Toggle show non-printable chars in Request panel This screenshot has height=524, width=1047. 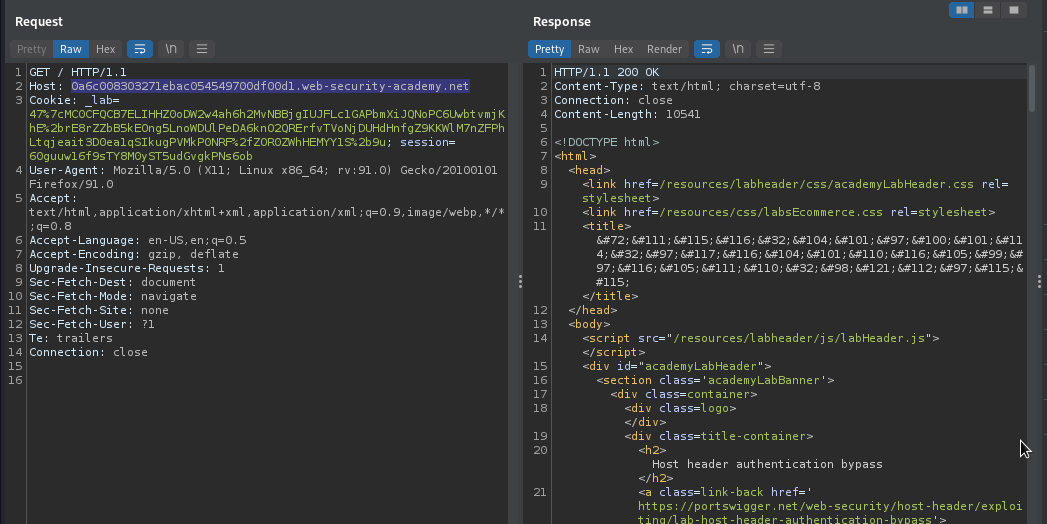(171, 49)
